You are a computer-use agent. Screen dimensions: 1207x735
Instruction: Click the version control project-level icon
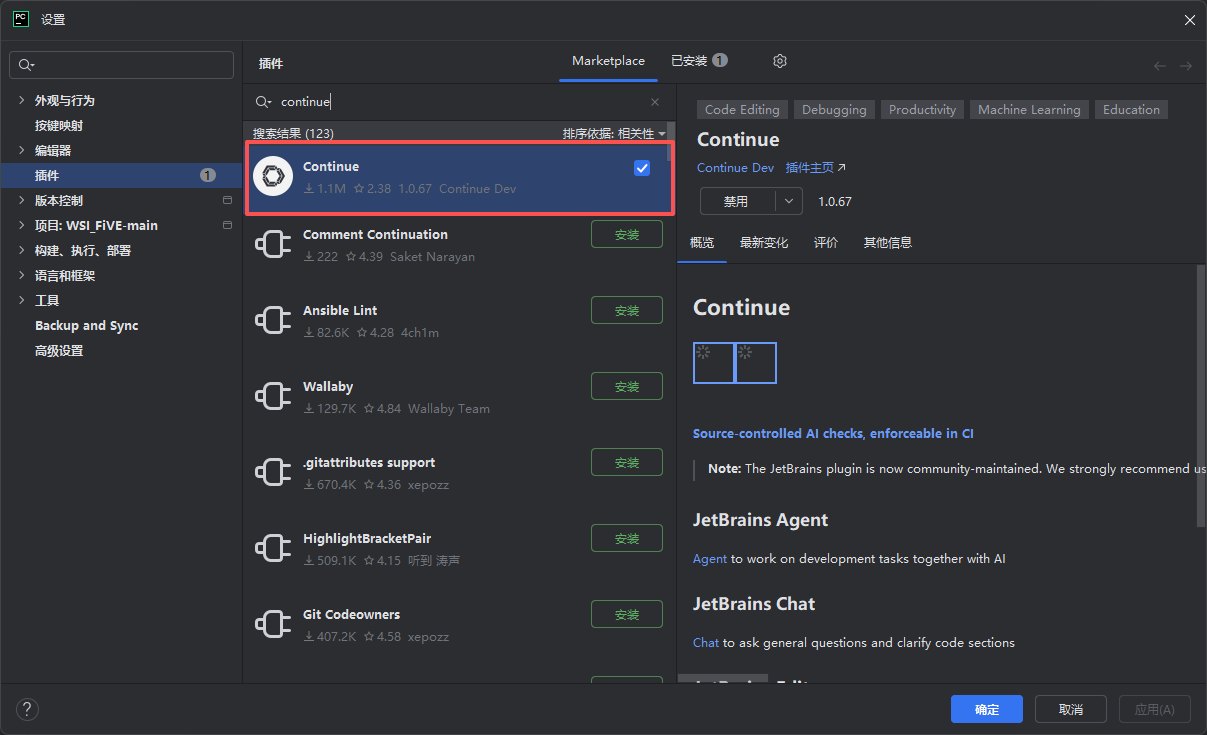(x=227, y=200)
